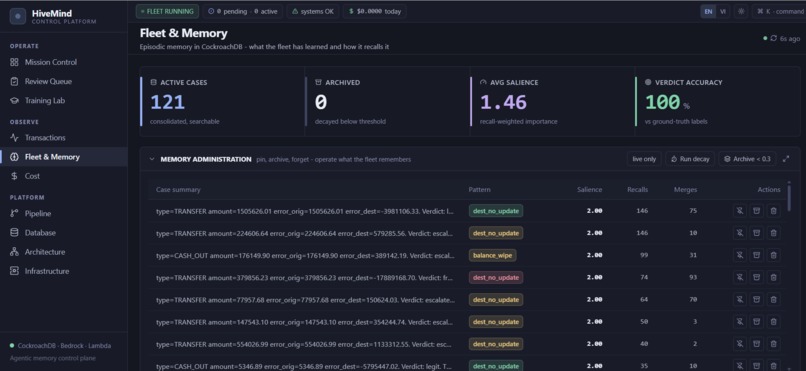Unpin the amount=554026.99 case
The image size is (806, 371).
coord(740,343)
